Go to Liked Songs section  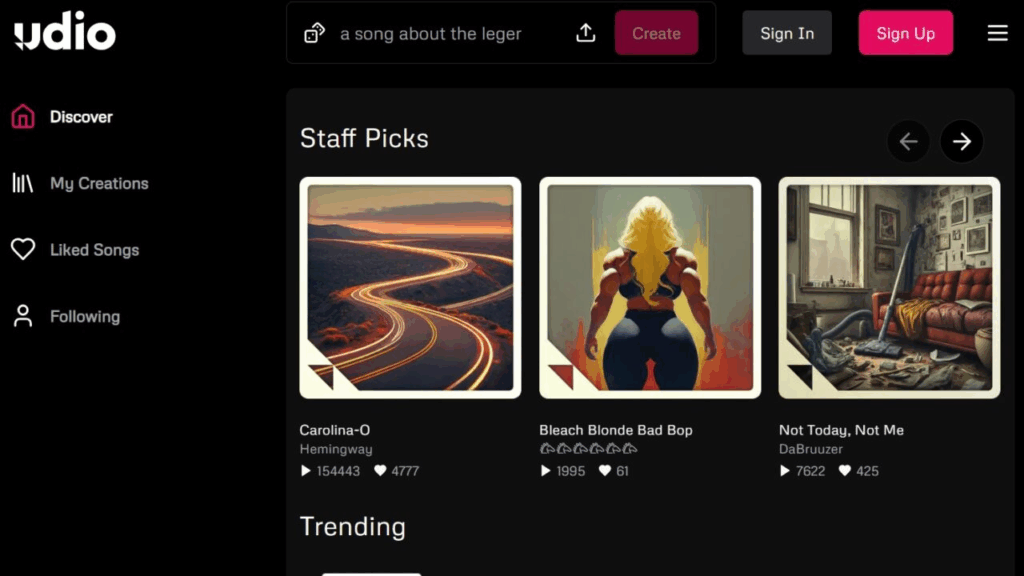click(x=94, y=250)
